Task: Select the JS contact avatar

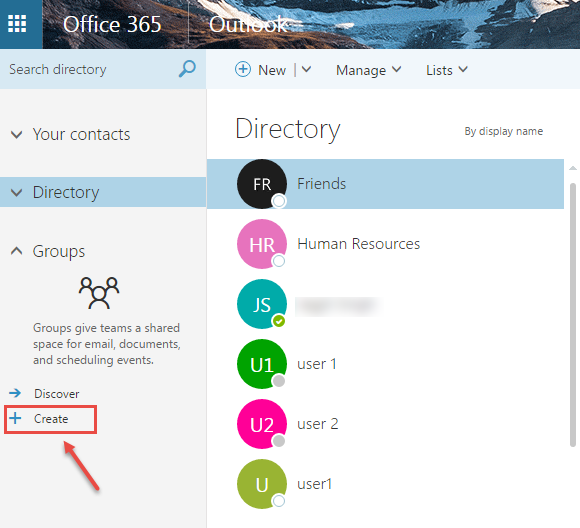Action: pos(262,304)
